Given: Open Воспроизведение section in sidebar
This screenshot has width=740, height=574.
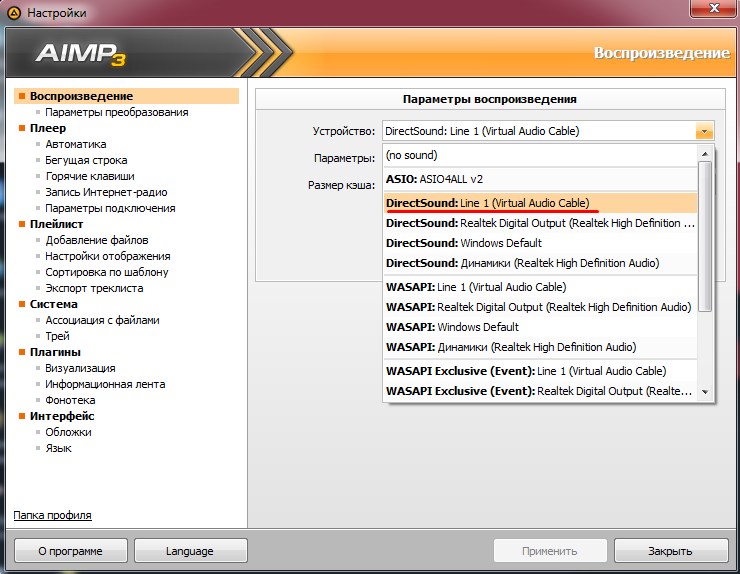Looking at the screenshot, I should coord(126,96).
